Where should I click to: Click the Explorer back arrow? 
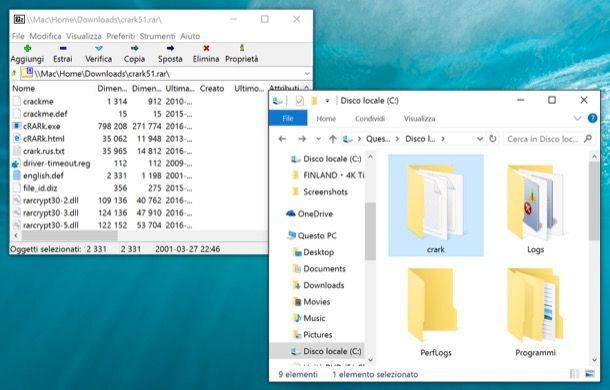pyautogui.click(x=282, y=139)
